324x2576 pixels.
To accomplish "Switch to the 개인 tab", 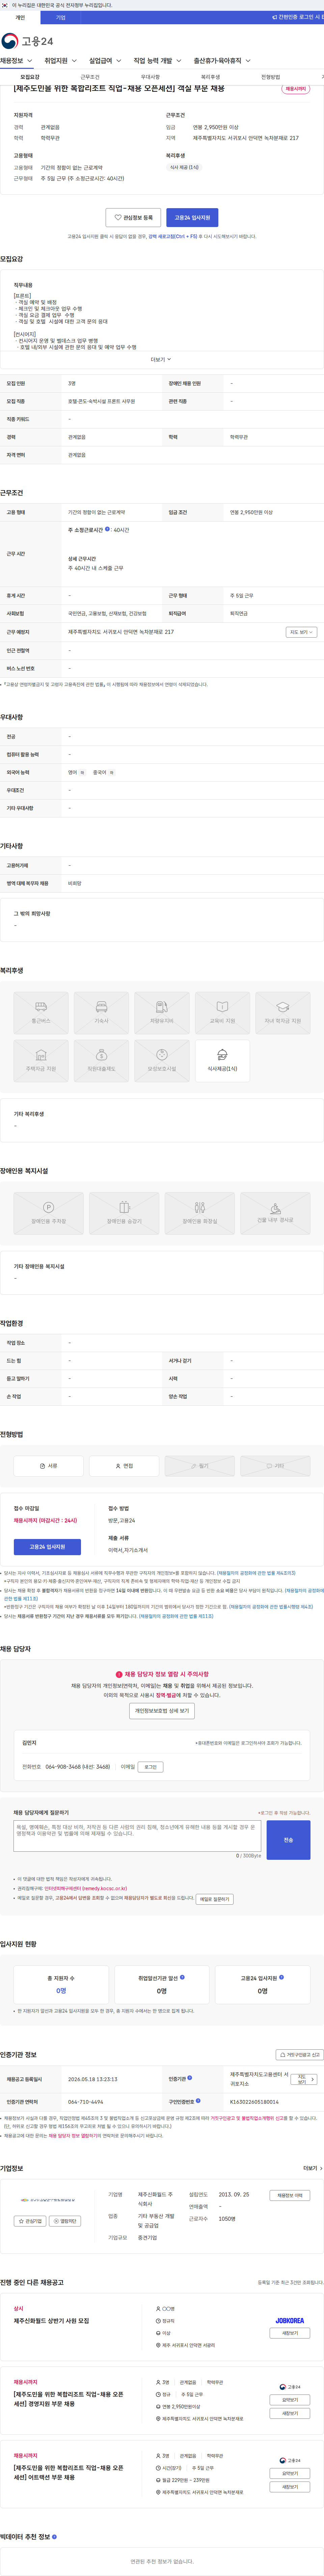I will coord(20,17).
